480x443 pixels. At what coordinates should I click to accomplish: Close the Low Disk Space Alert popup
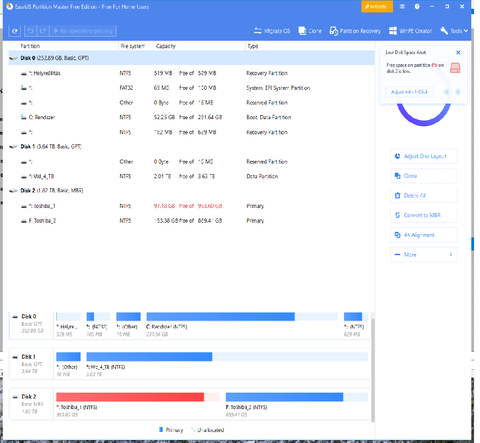tap(458, 52)
